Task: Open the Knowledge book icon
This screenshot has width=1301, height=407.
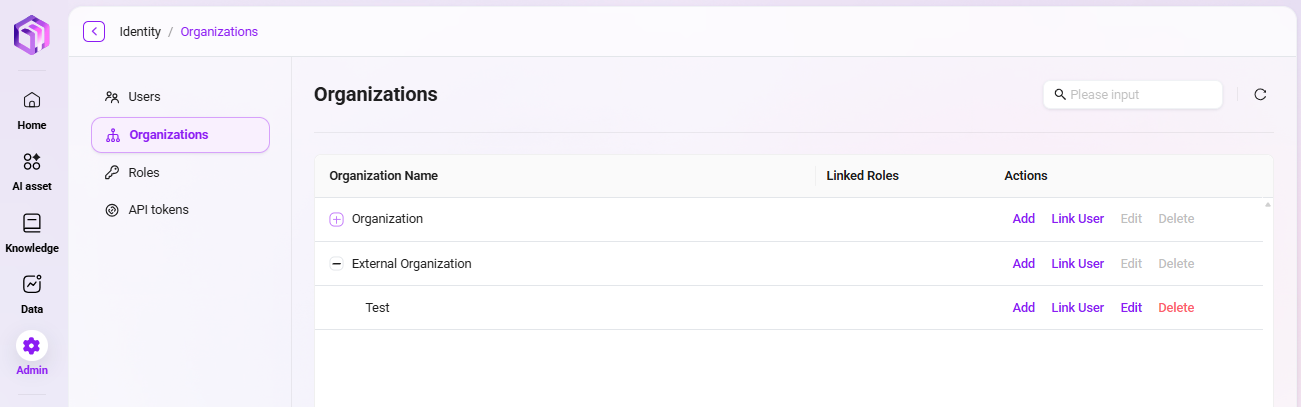Action: [x=32, y=223]
